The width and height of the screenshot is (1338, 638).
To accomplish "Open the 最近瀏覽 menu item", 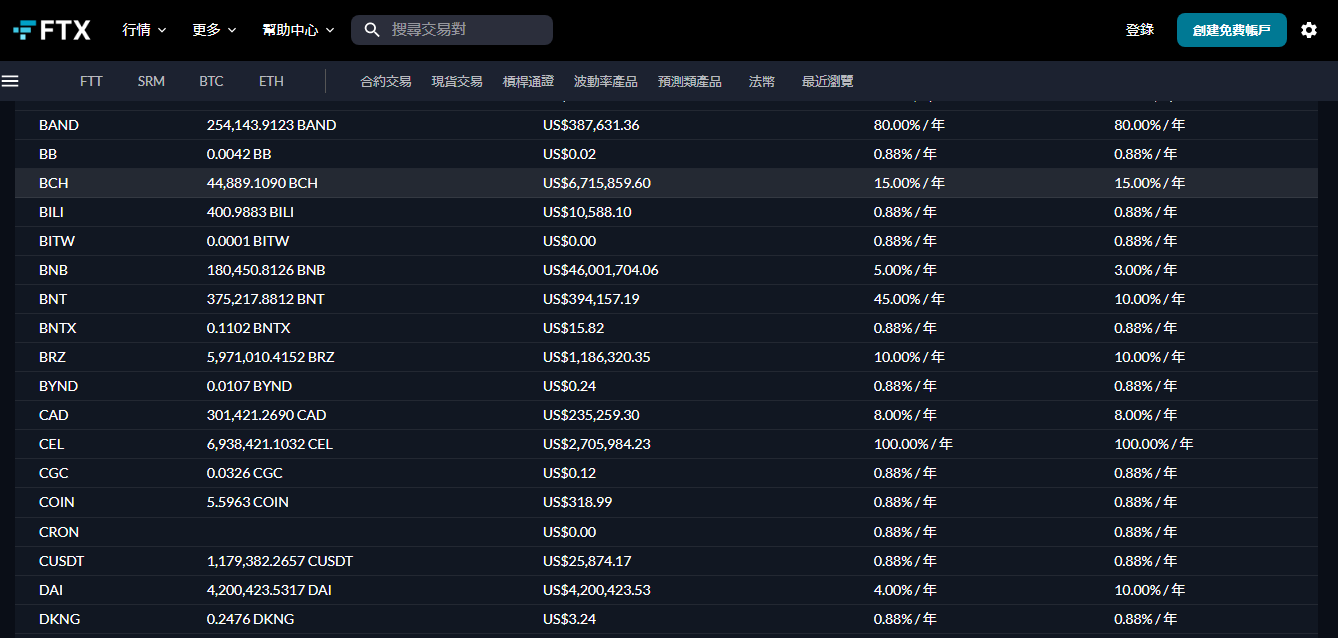I will pyautogui.click(x=828, y=81).
